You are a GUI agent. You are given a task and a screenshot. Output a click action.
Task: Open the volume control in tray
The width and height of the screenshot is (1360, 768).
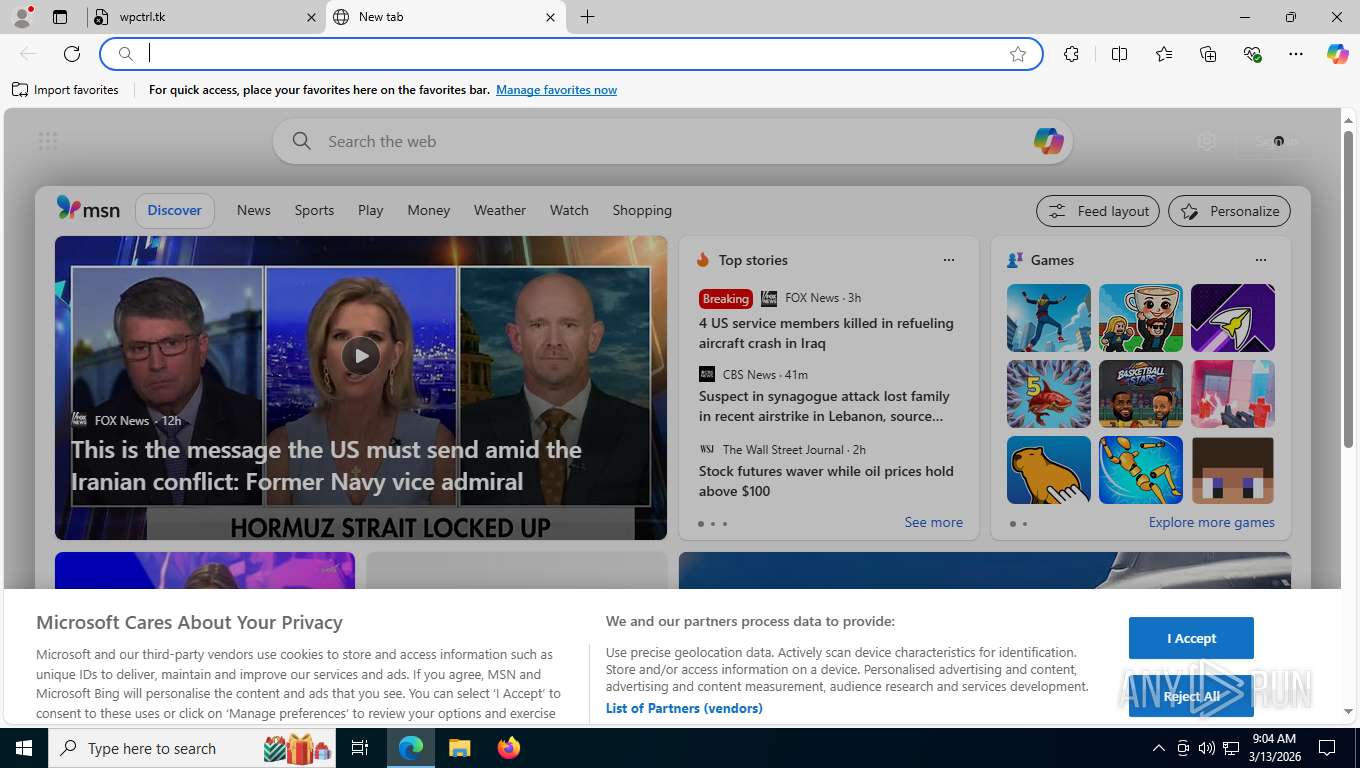1206,748
